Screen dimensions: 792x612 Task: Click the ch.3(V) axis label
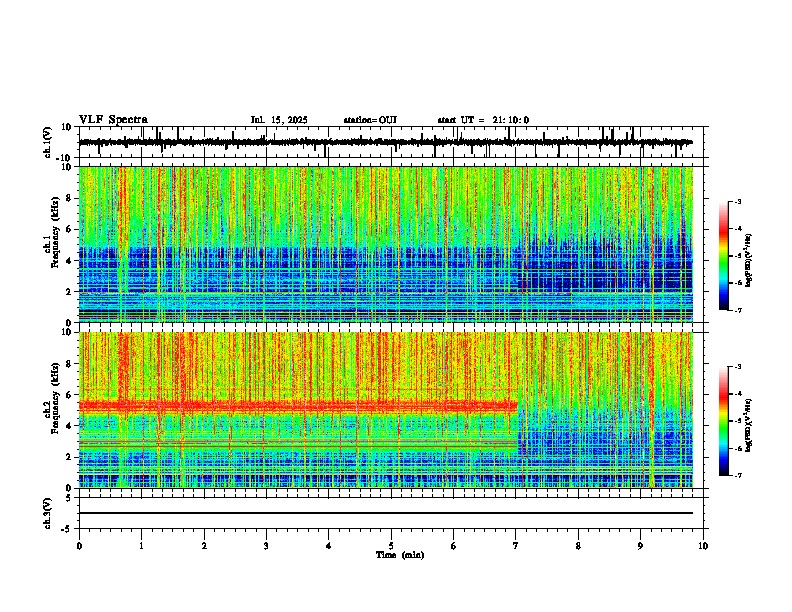(47, 513)
